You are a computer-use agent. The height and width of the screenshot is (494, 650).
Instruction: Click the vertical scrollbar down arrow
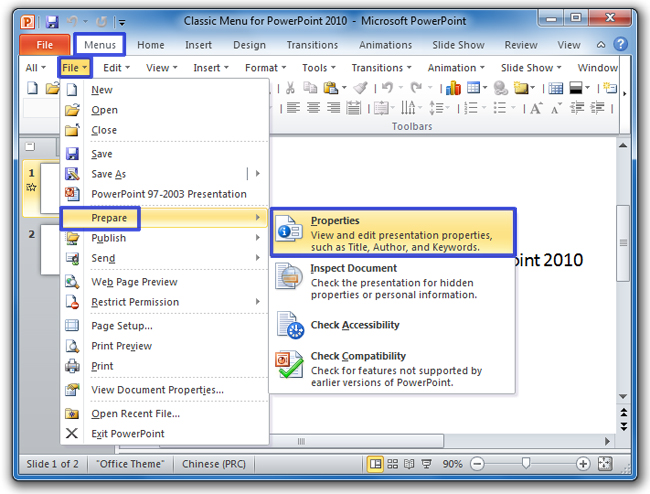(x=623, y=397)
